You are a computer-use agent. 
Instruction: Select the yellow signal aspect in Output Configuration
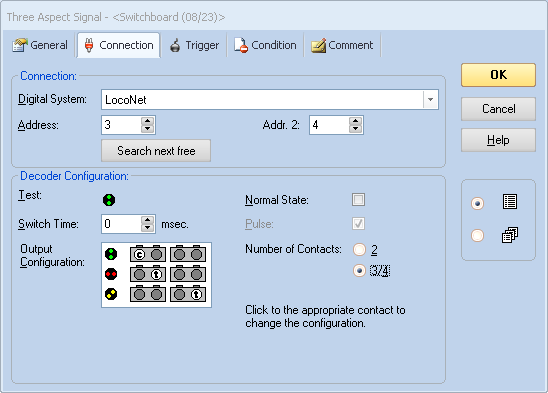point(111,294)
